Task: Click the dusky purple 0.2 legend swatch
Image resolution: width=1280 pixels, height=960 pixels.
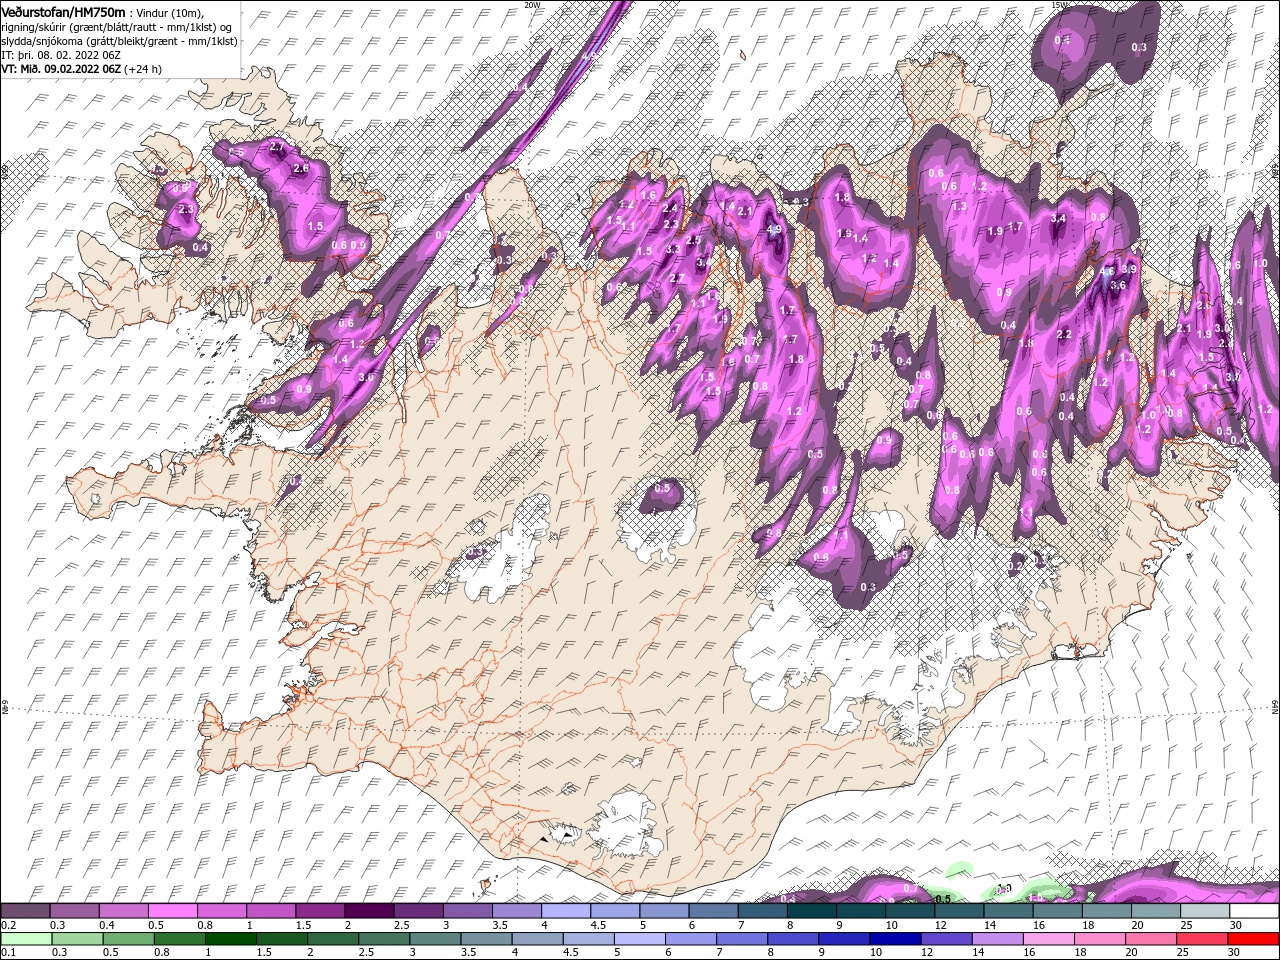Action: click(25, 910)
